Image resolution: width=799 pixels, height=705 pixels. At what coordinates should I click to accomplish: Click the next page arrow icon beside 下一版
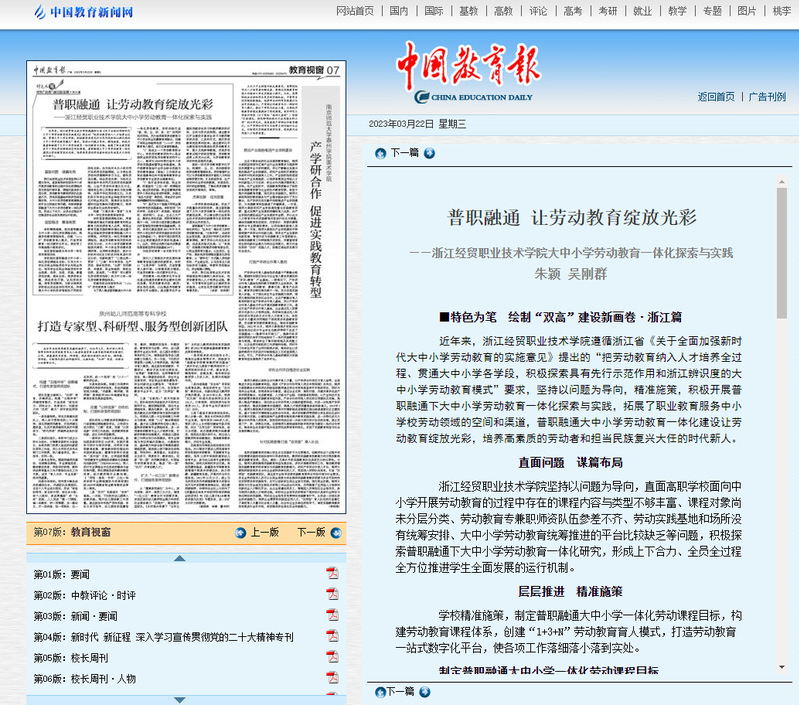[335, 532]
